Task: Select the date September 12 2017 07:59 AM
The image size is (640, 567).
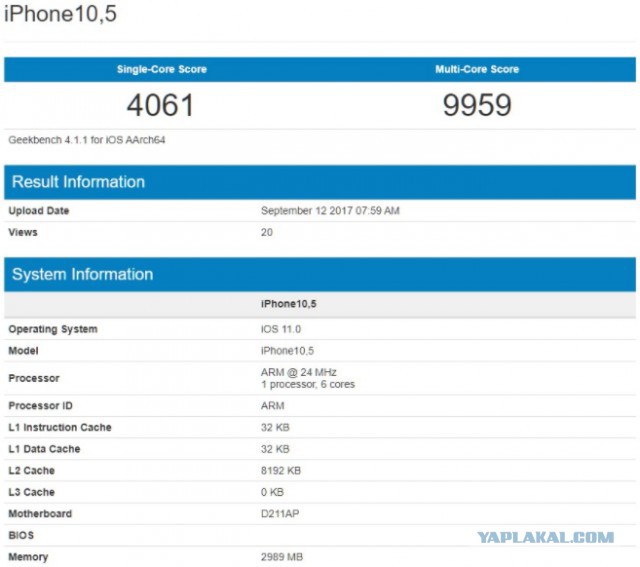Action: click(330, 211)
